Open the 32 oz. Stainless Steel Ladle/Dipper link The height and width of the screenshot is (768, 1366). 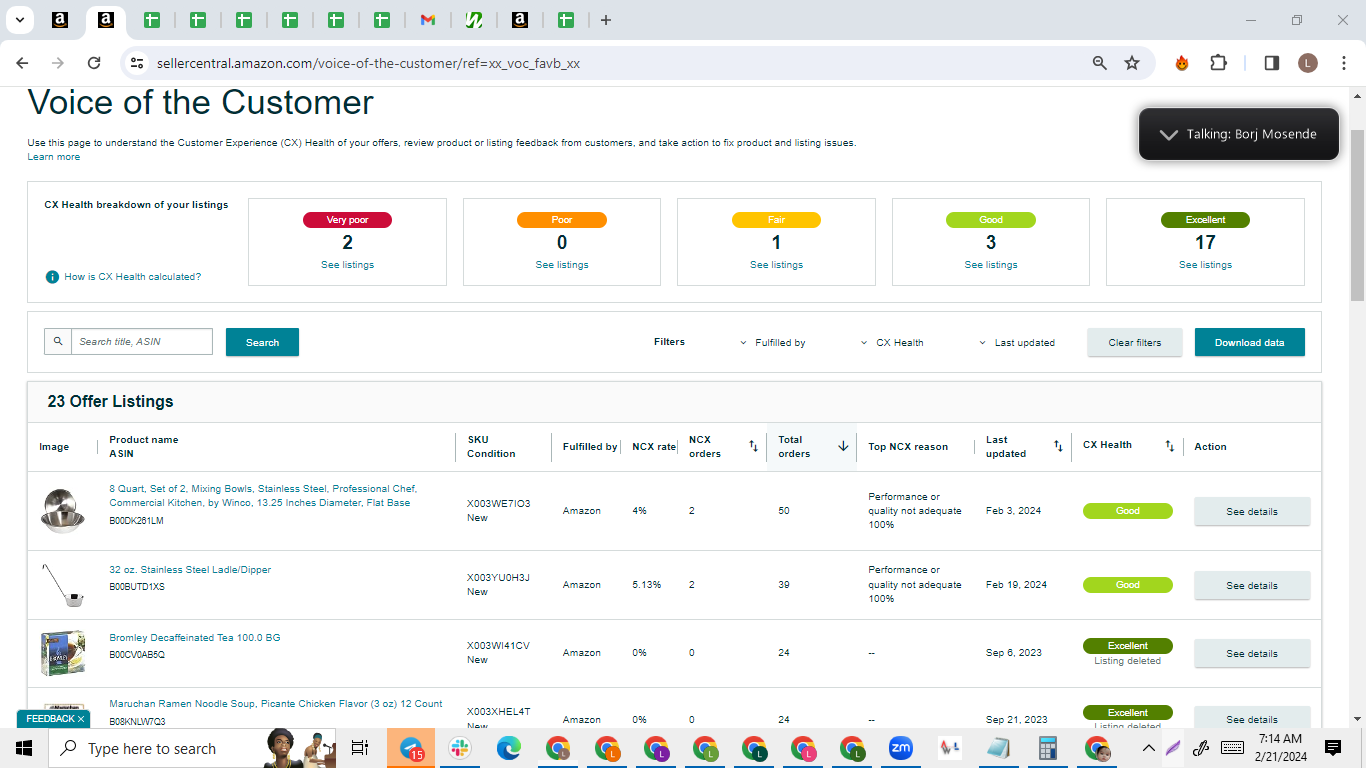(190, 570)
